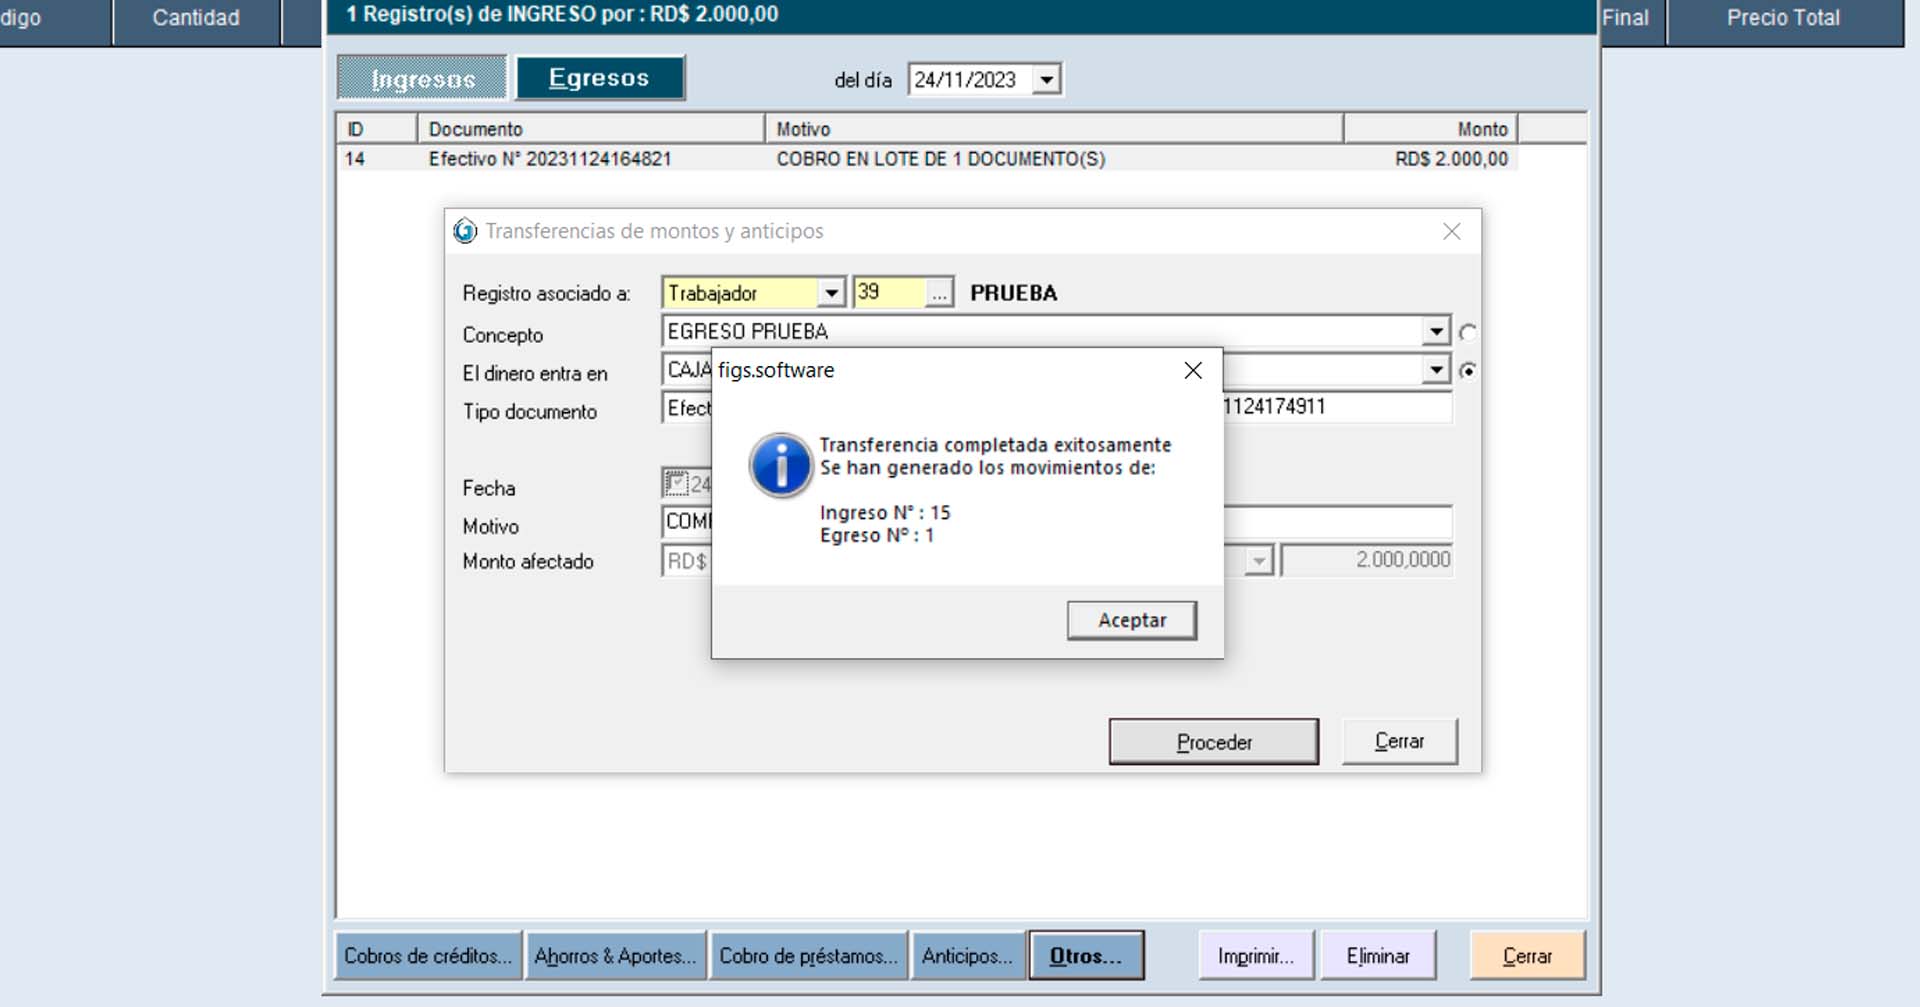Image resolution: width=1920 pixels, height=1007 pixels.
Task: Open the Trabajador dropdown list
Action: click(x=831, y=293)
